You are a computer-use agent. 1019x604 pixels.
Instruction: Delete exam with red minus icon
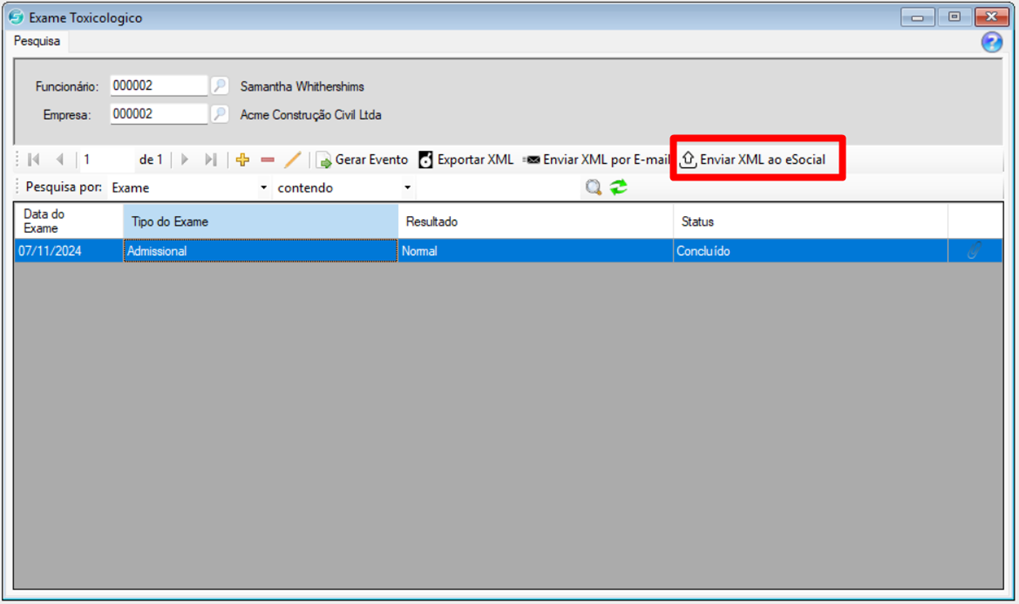267,159
